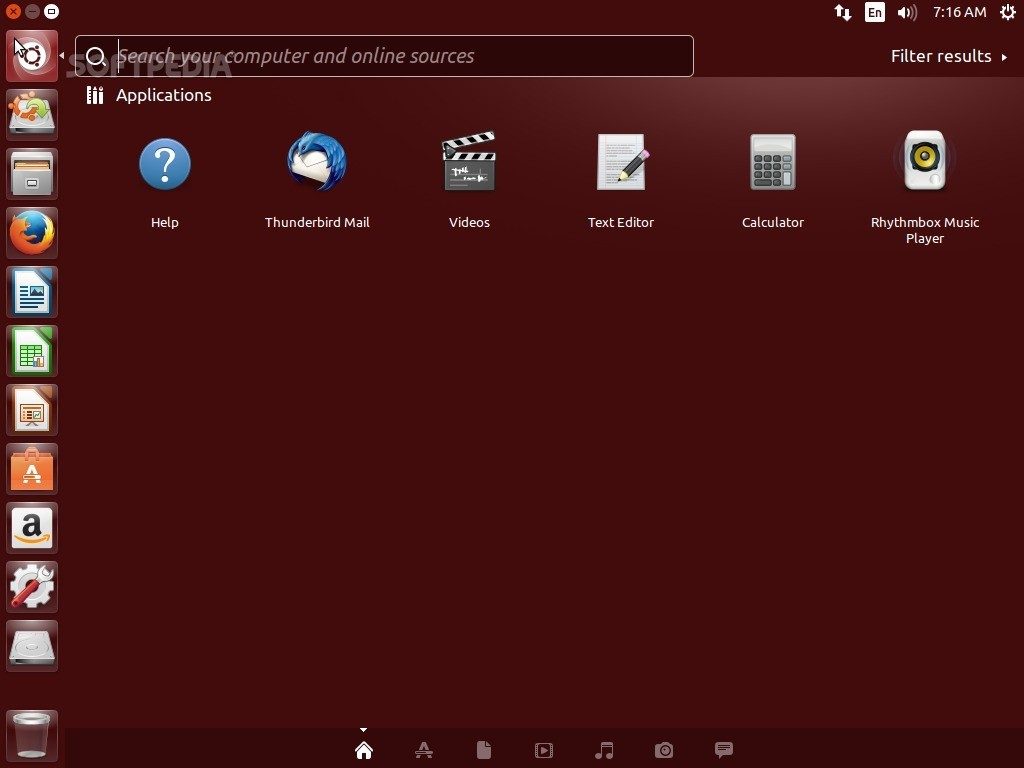The width and height of the screenshot is (1024, 768).
Task: Open the session power gear menu
Action: (1008, 12)
